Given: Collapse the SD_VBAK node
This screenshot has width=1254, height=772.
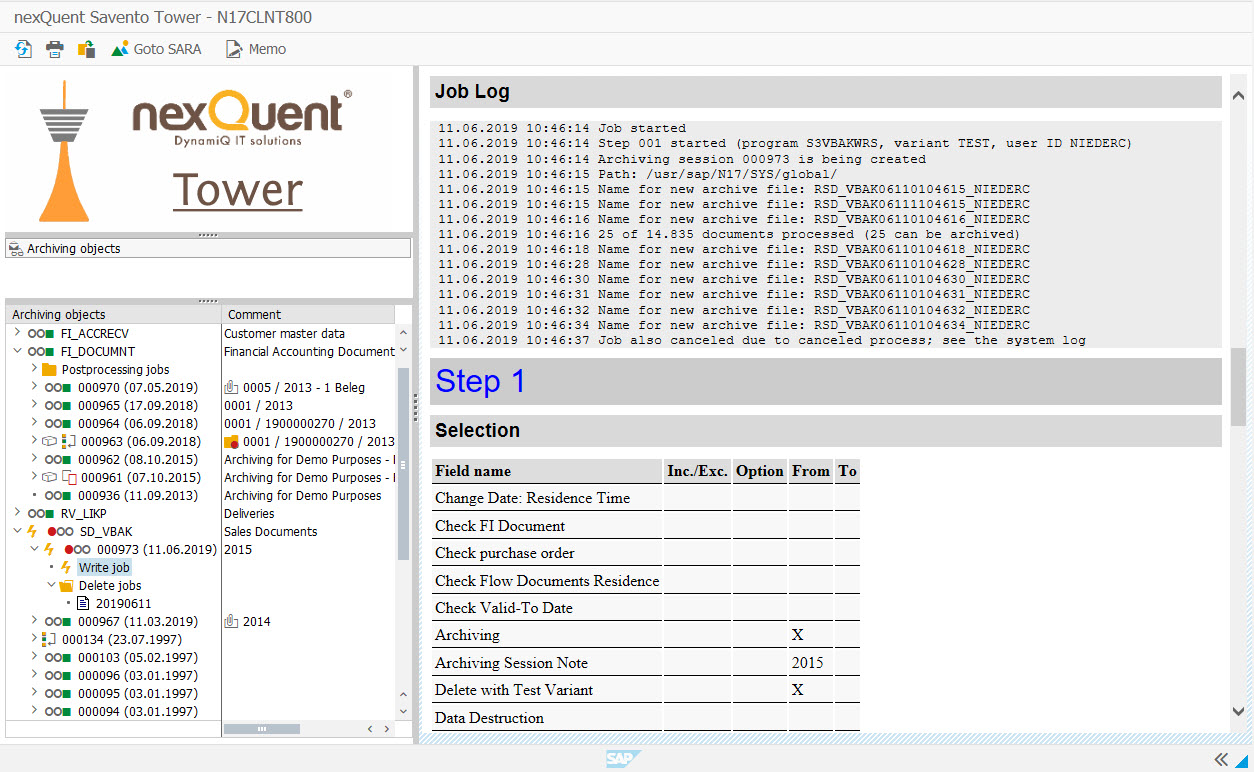Looking at the screenshot, I should [17, 531].
